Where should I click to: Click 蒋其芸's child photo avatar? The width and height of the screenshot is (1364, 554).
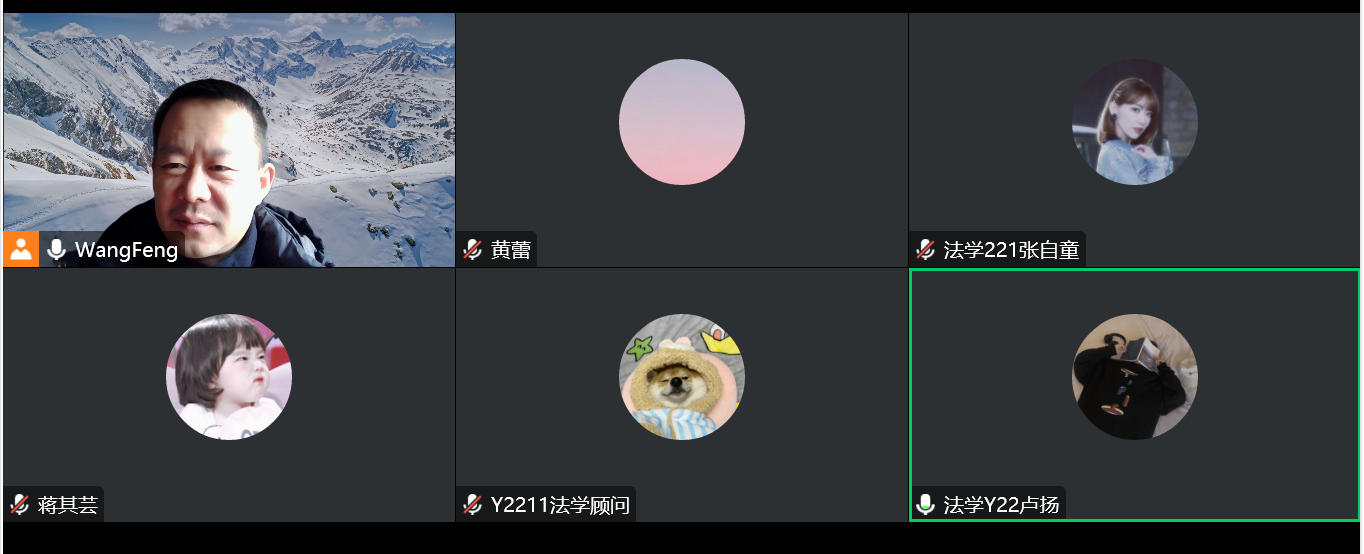tap(229, 377)
